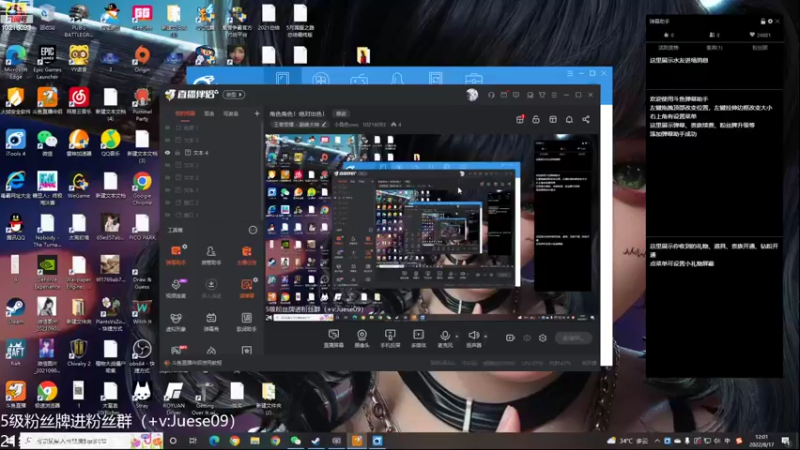Open the 视频连麦 video co-stream tool

click(x=176, y=288)
